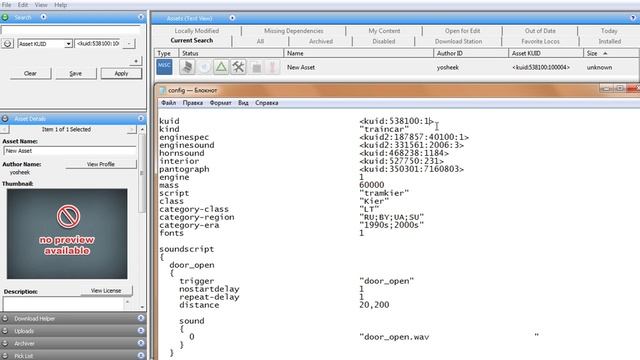The image size is (640, 360).
Task: Open the Edit menu in Content Manager
Action: 23,5
